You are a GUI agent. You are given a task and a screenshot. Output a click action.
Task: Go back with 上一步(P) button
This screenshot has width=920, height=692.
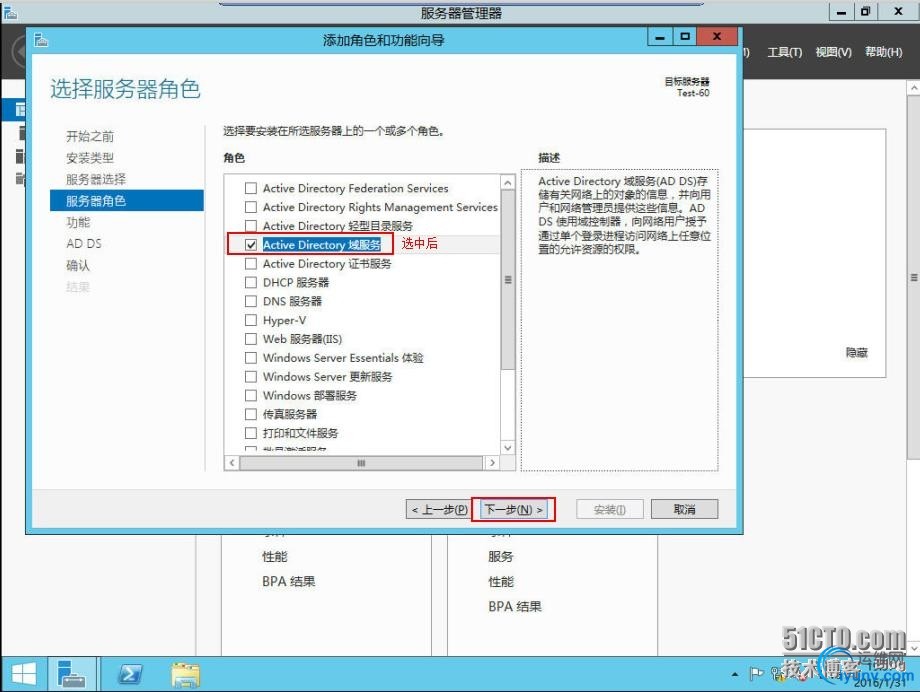click(x=438, y=509)
